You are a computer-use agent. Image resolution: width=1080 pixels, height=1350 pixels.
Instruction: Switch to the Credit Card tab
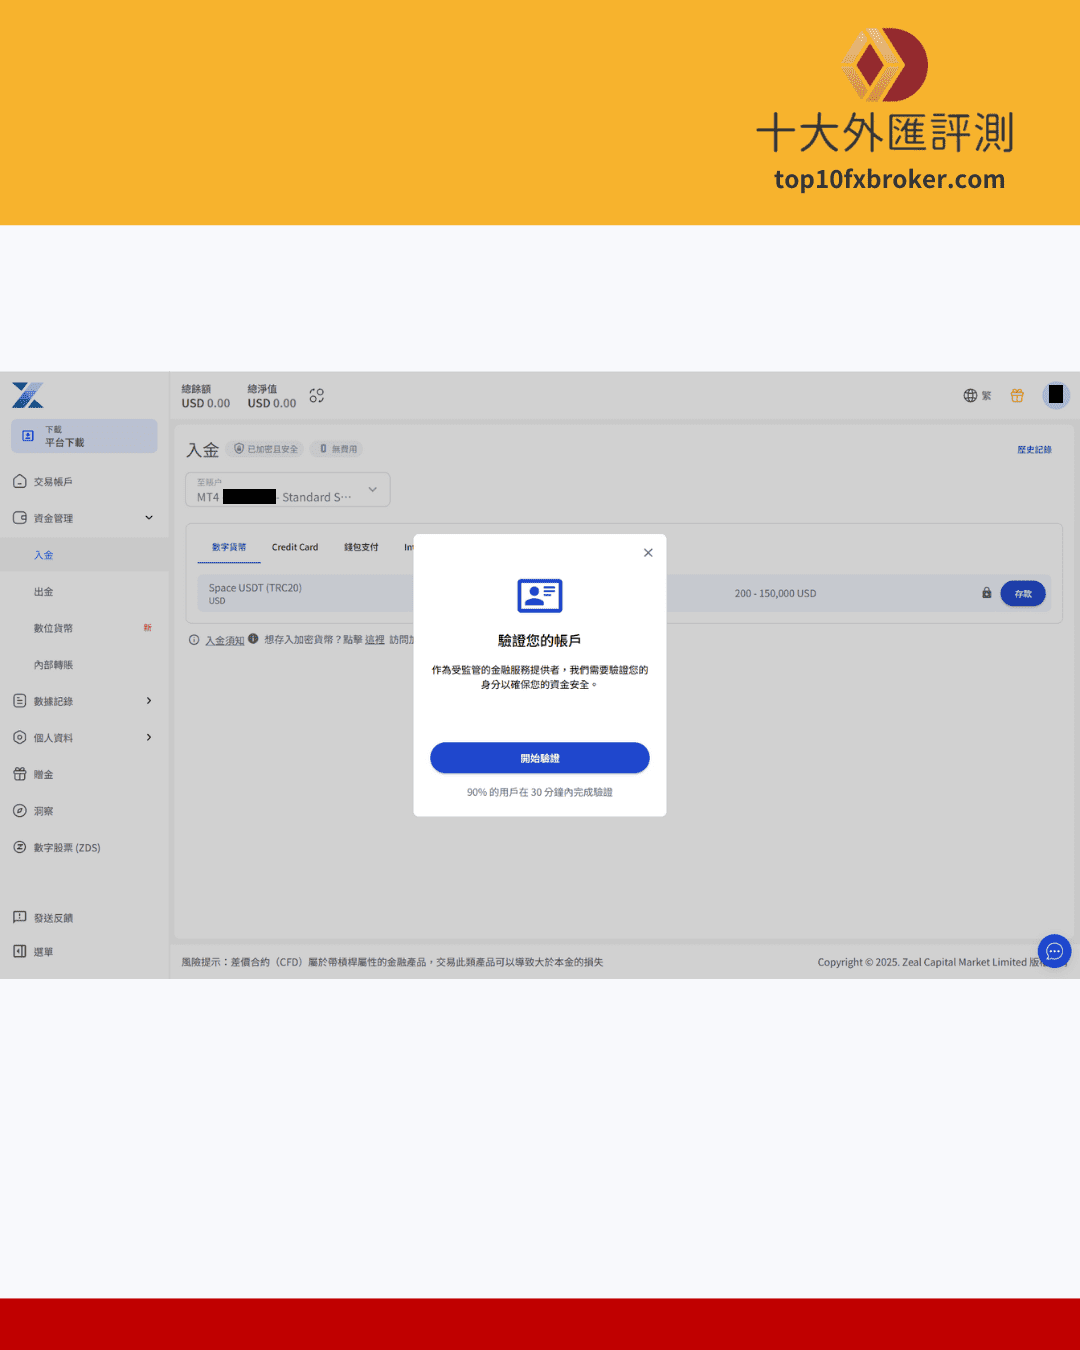click(295, 547)
